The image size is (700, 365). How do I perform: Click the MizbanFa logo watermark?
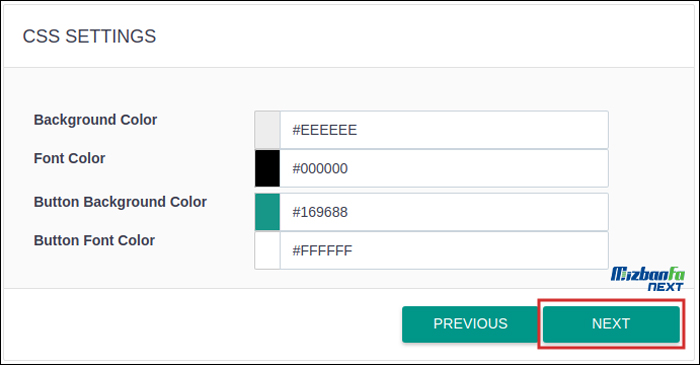point(647,279)
